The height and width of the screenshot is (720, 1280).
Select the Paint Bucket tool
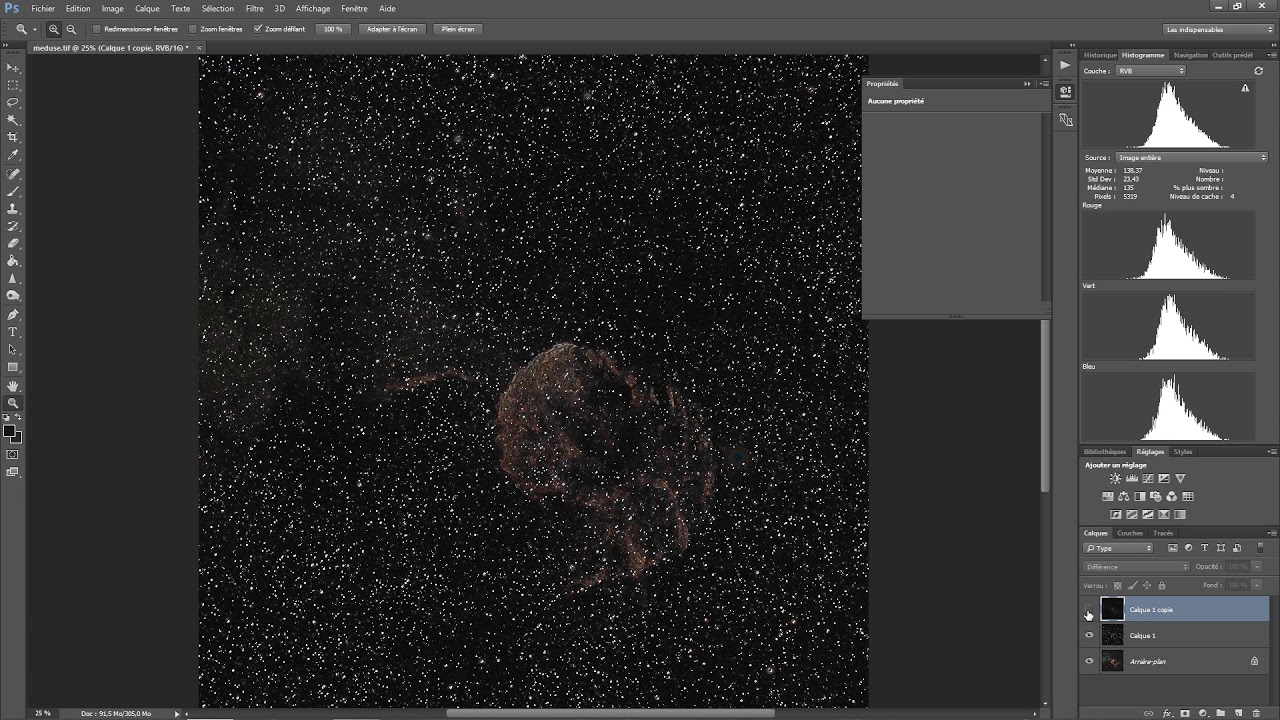[13, 261]
